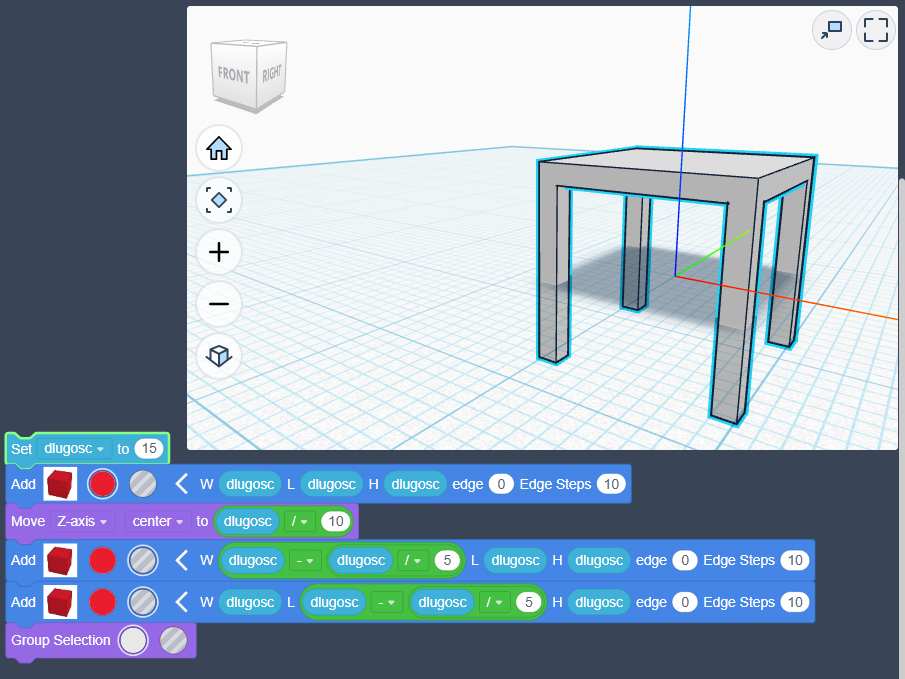Click W dlugosc variable in third Add block

(250, 602)
